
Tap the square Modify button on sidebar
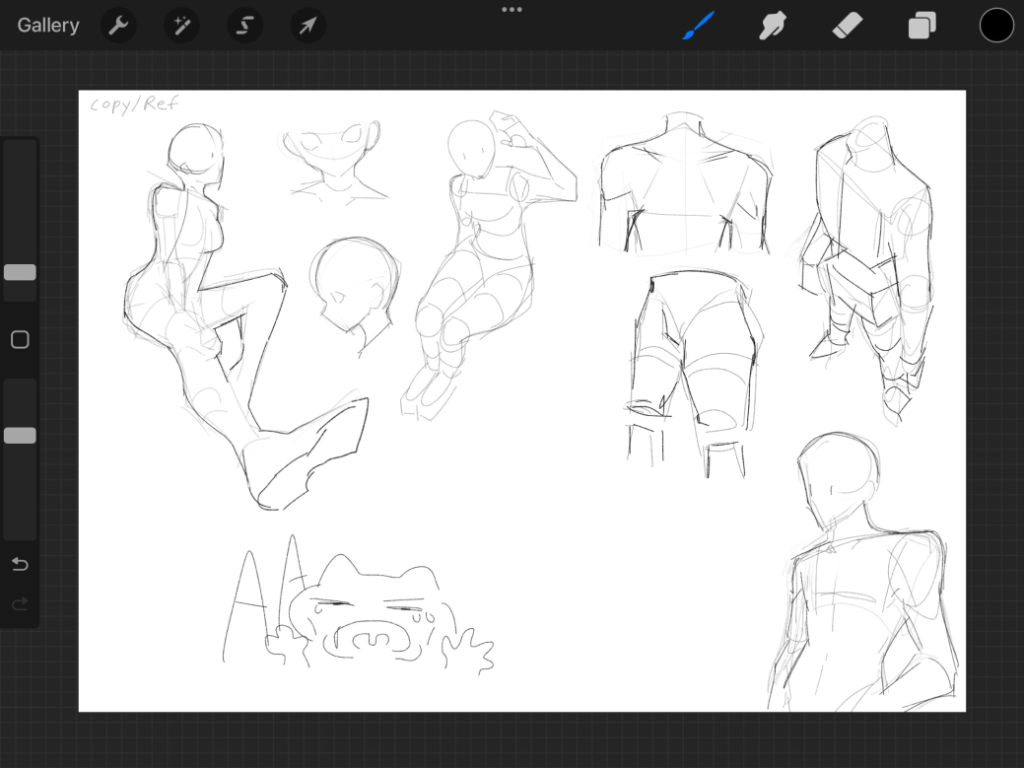tap(20, 340)
